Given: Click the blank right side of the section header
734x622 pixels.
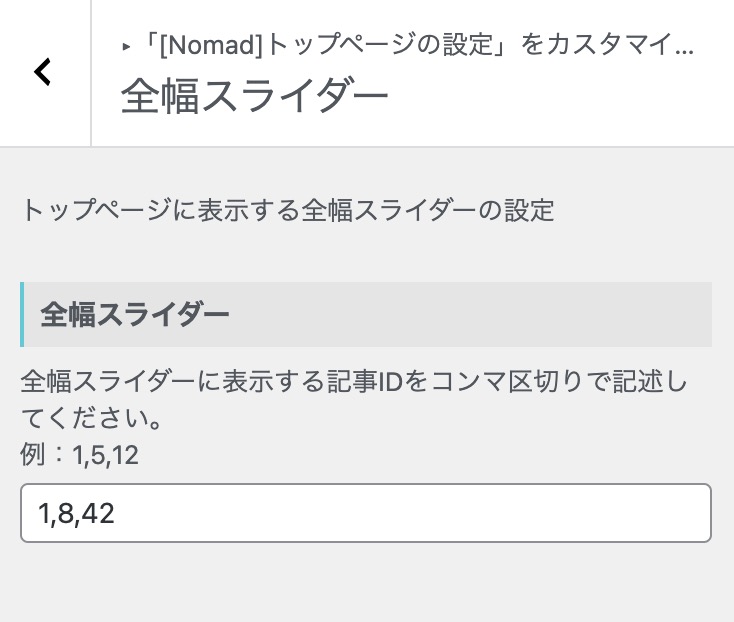Looking at the screenshot, I should click(560, 315).
